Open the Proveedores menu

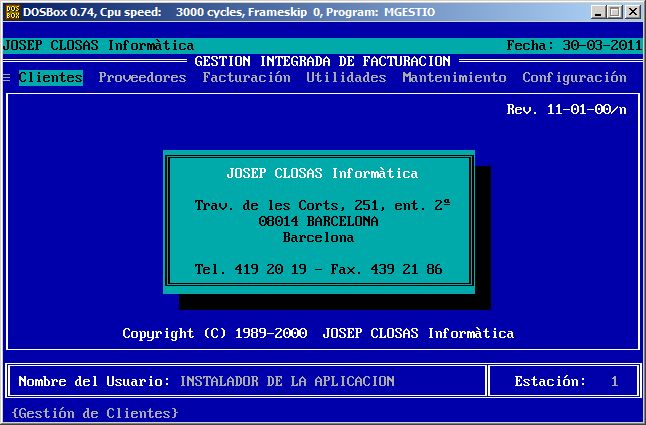pyautogui.click(x=142, y=78)
